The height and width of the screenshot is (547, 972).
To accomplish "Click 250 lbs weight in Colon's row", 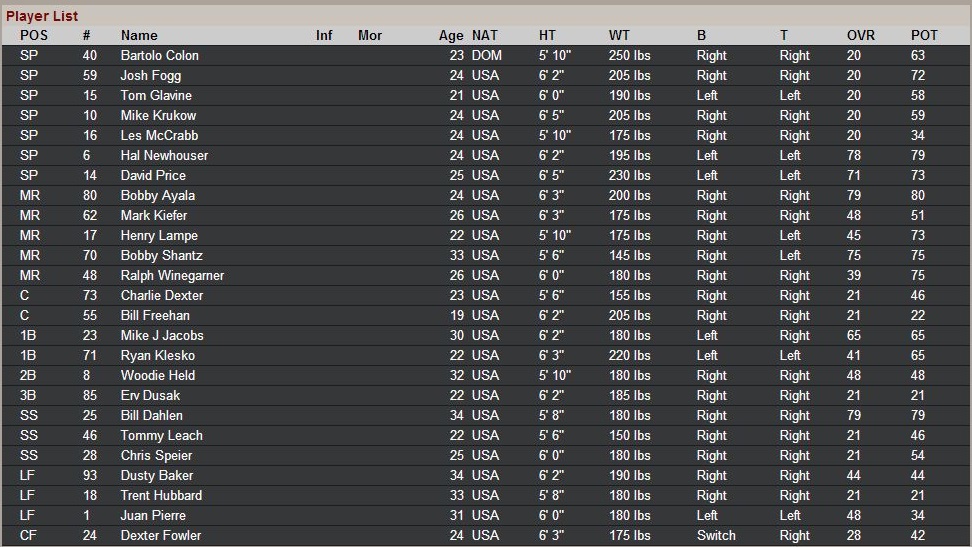I will [x=629, y=55].
